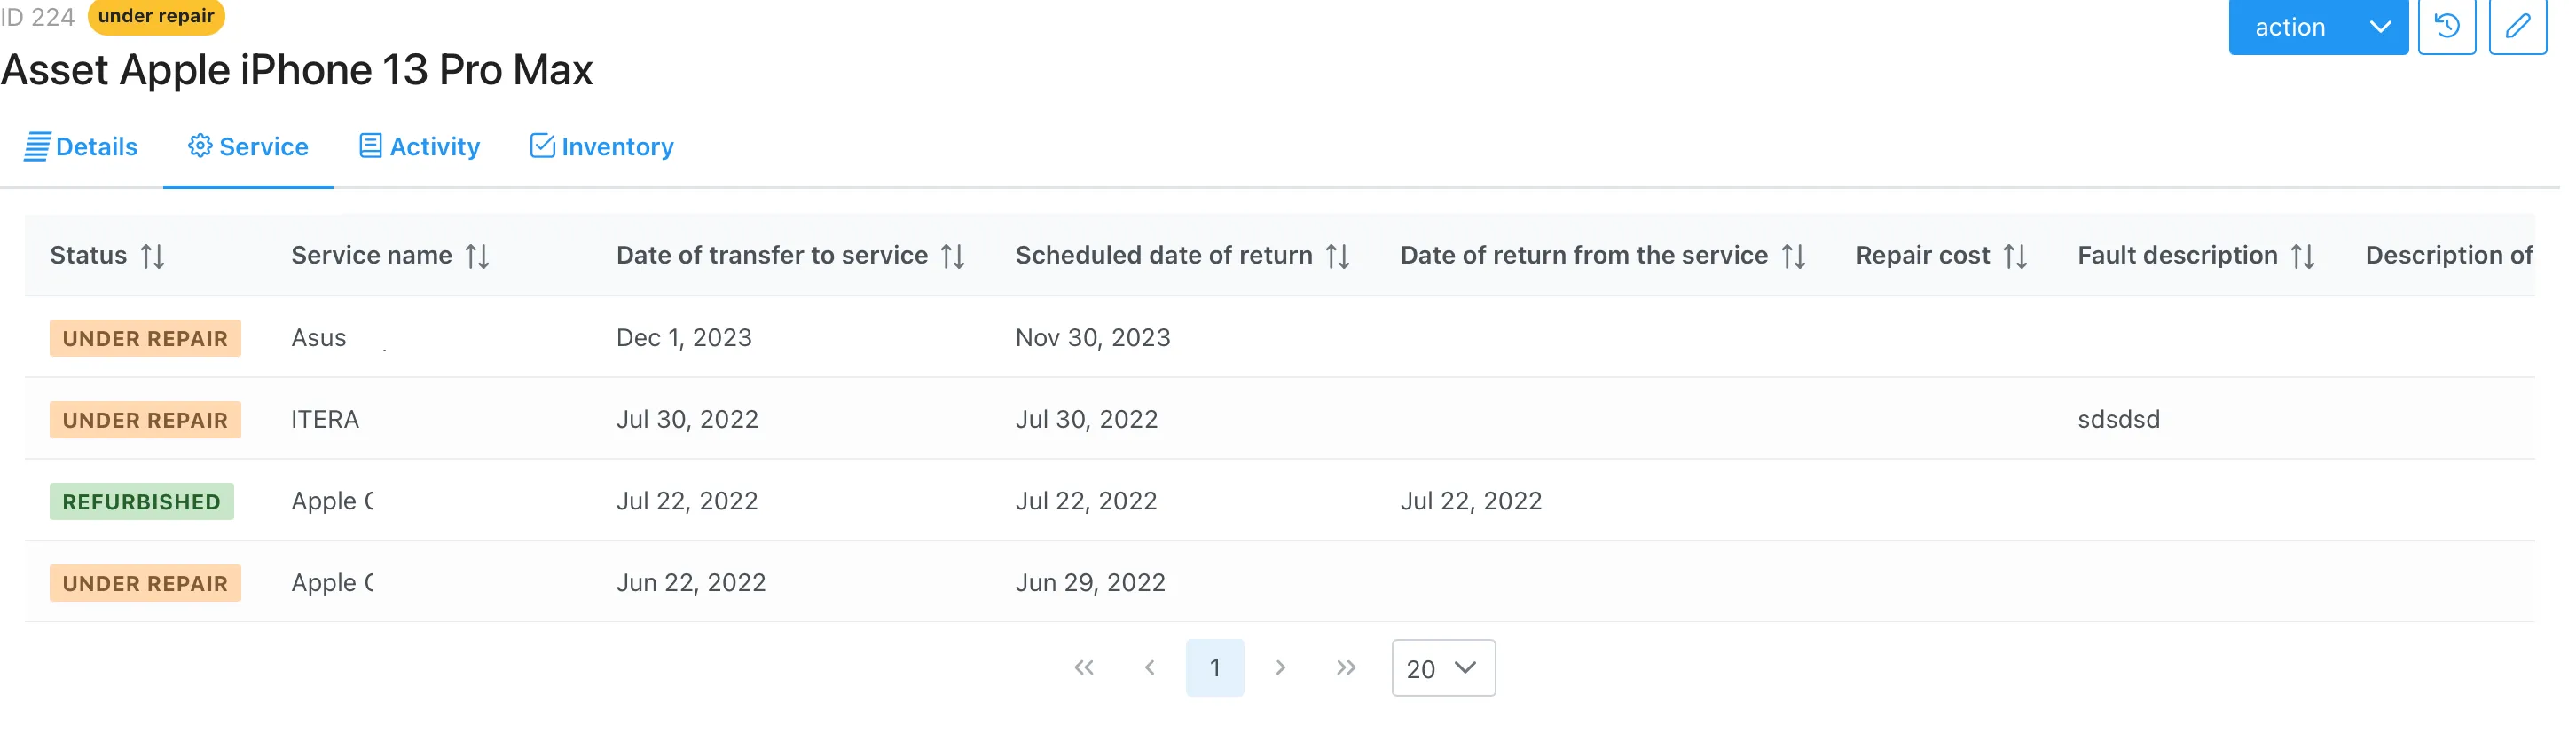Go to the next page arrow
This screenshot has width=2576, height=742.
1280,668
